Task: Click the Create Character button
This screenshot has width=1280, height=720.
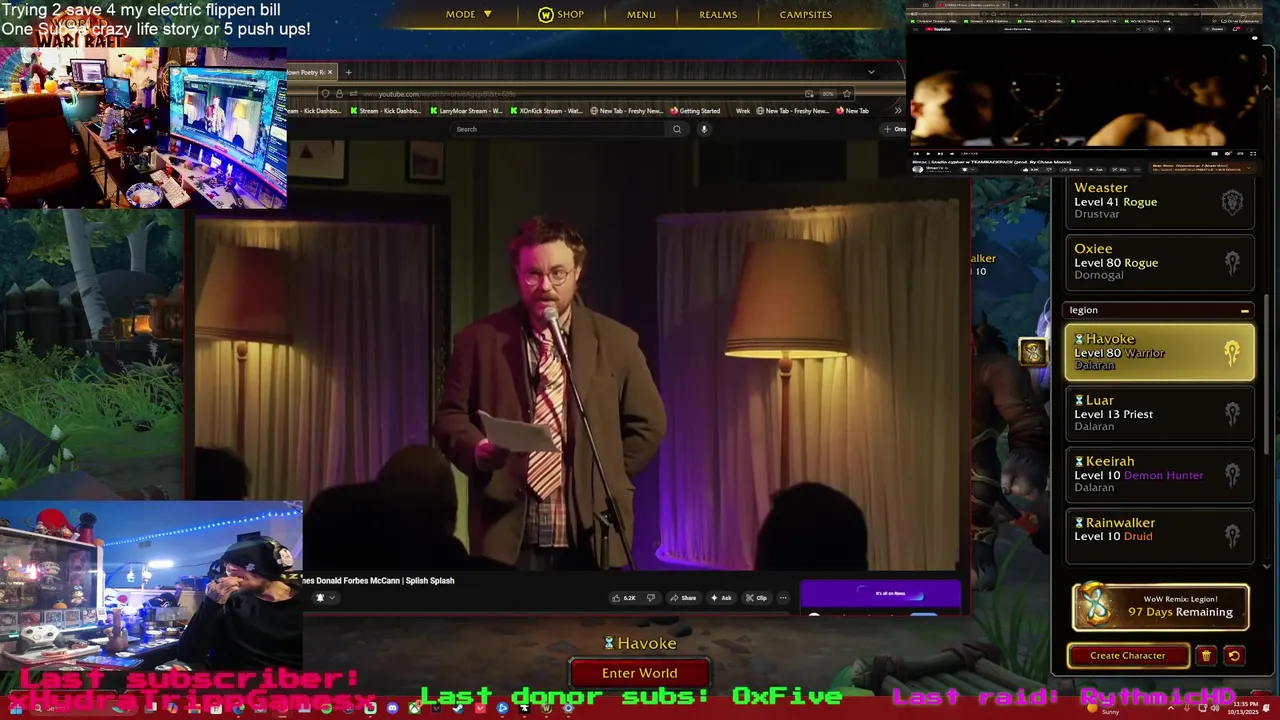Action: coord(1128,656)
